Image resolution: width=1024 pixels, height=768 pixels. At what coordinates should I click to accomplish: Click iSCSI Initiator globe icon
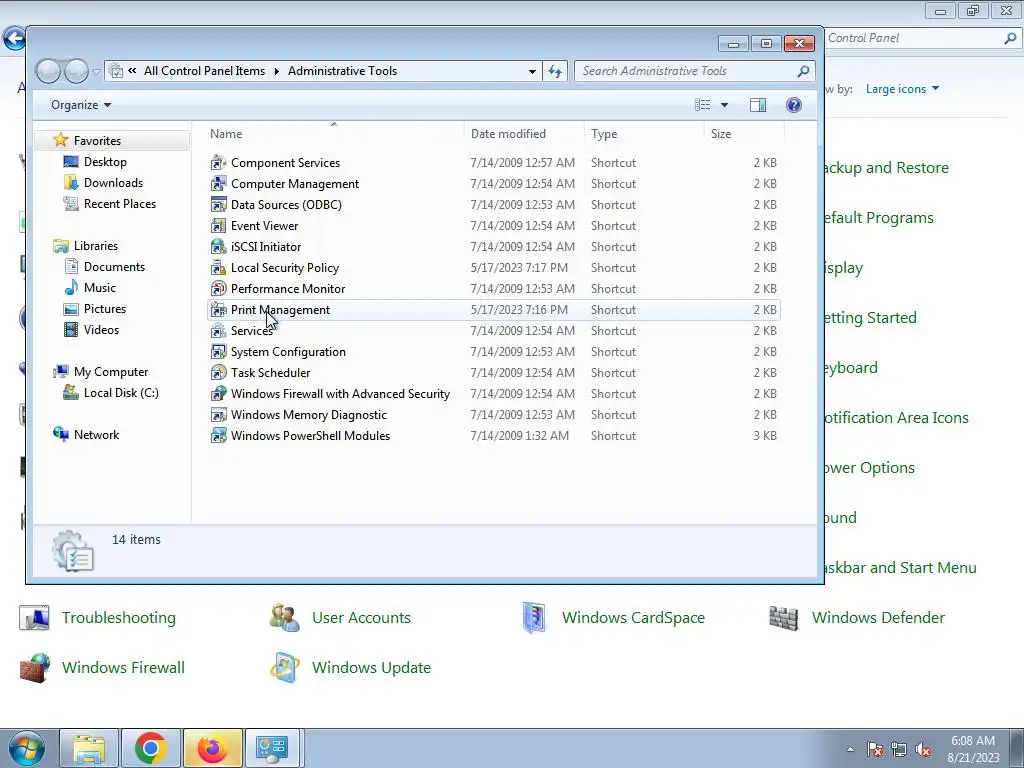218,246
